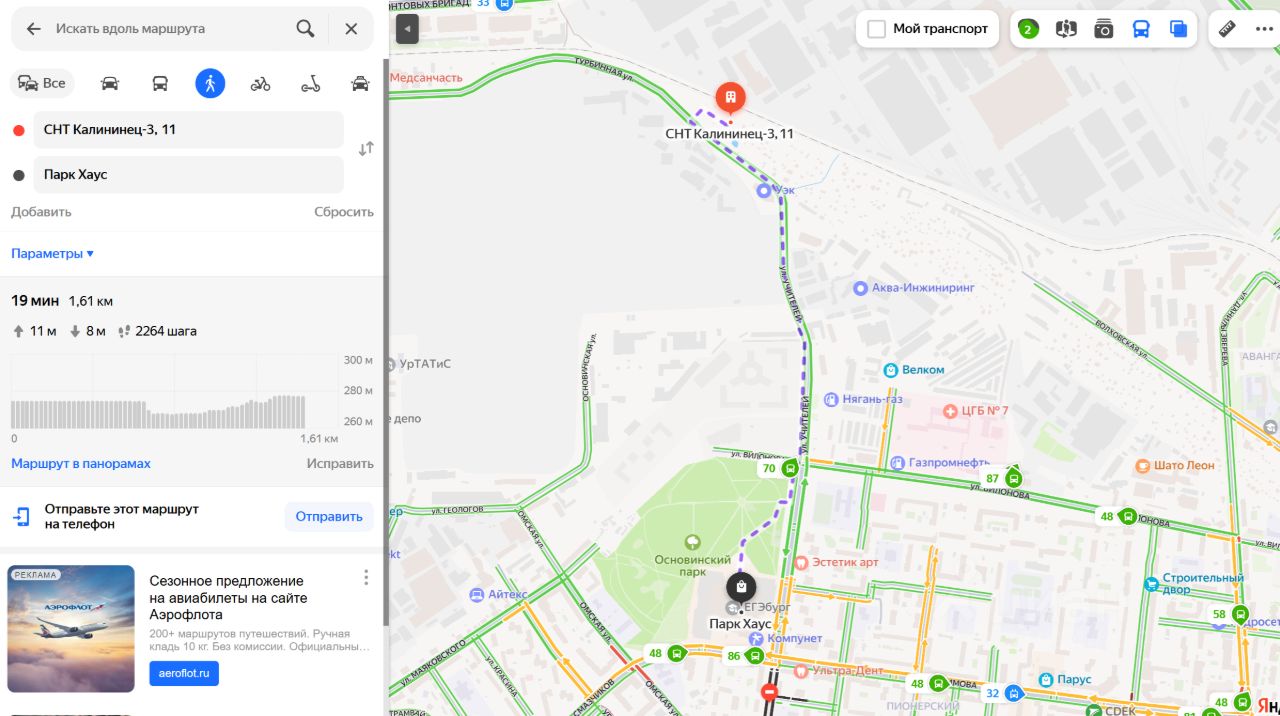Viewport: 1280px width, 716px height.
Task: Click the traffic level indicator icon
Action: [x=1028, y=29]
